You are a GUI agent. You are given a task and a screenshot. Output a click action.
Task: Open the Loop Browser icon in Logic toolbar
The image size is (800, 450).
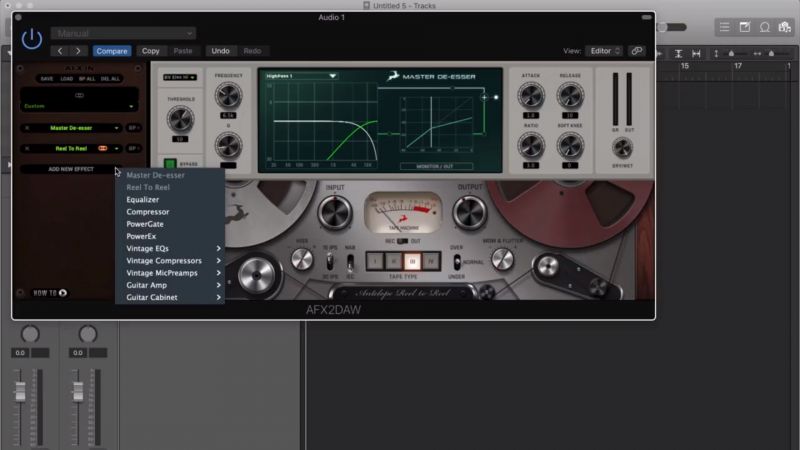[765, 27]
